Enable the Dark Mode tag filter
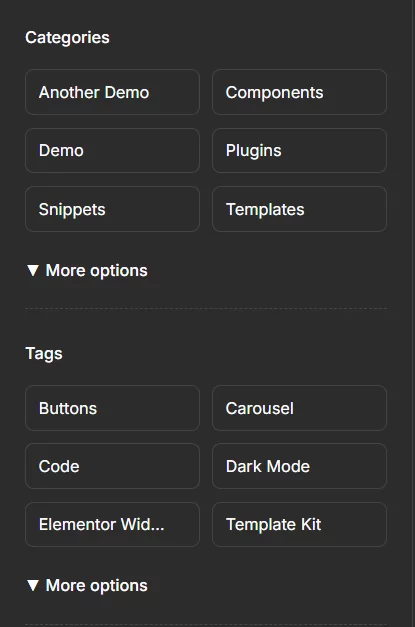This screenshot has width=415, height=627. [x=299, y=466]
